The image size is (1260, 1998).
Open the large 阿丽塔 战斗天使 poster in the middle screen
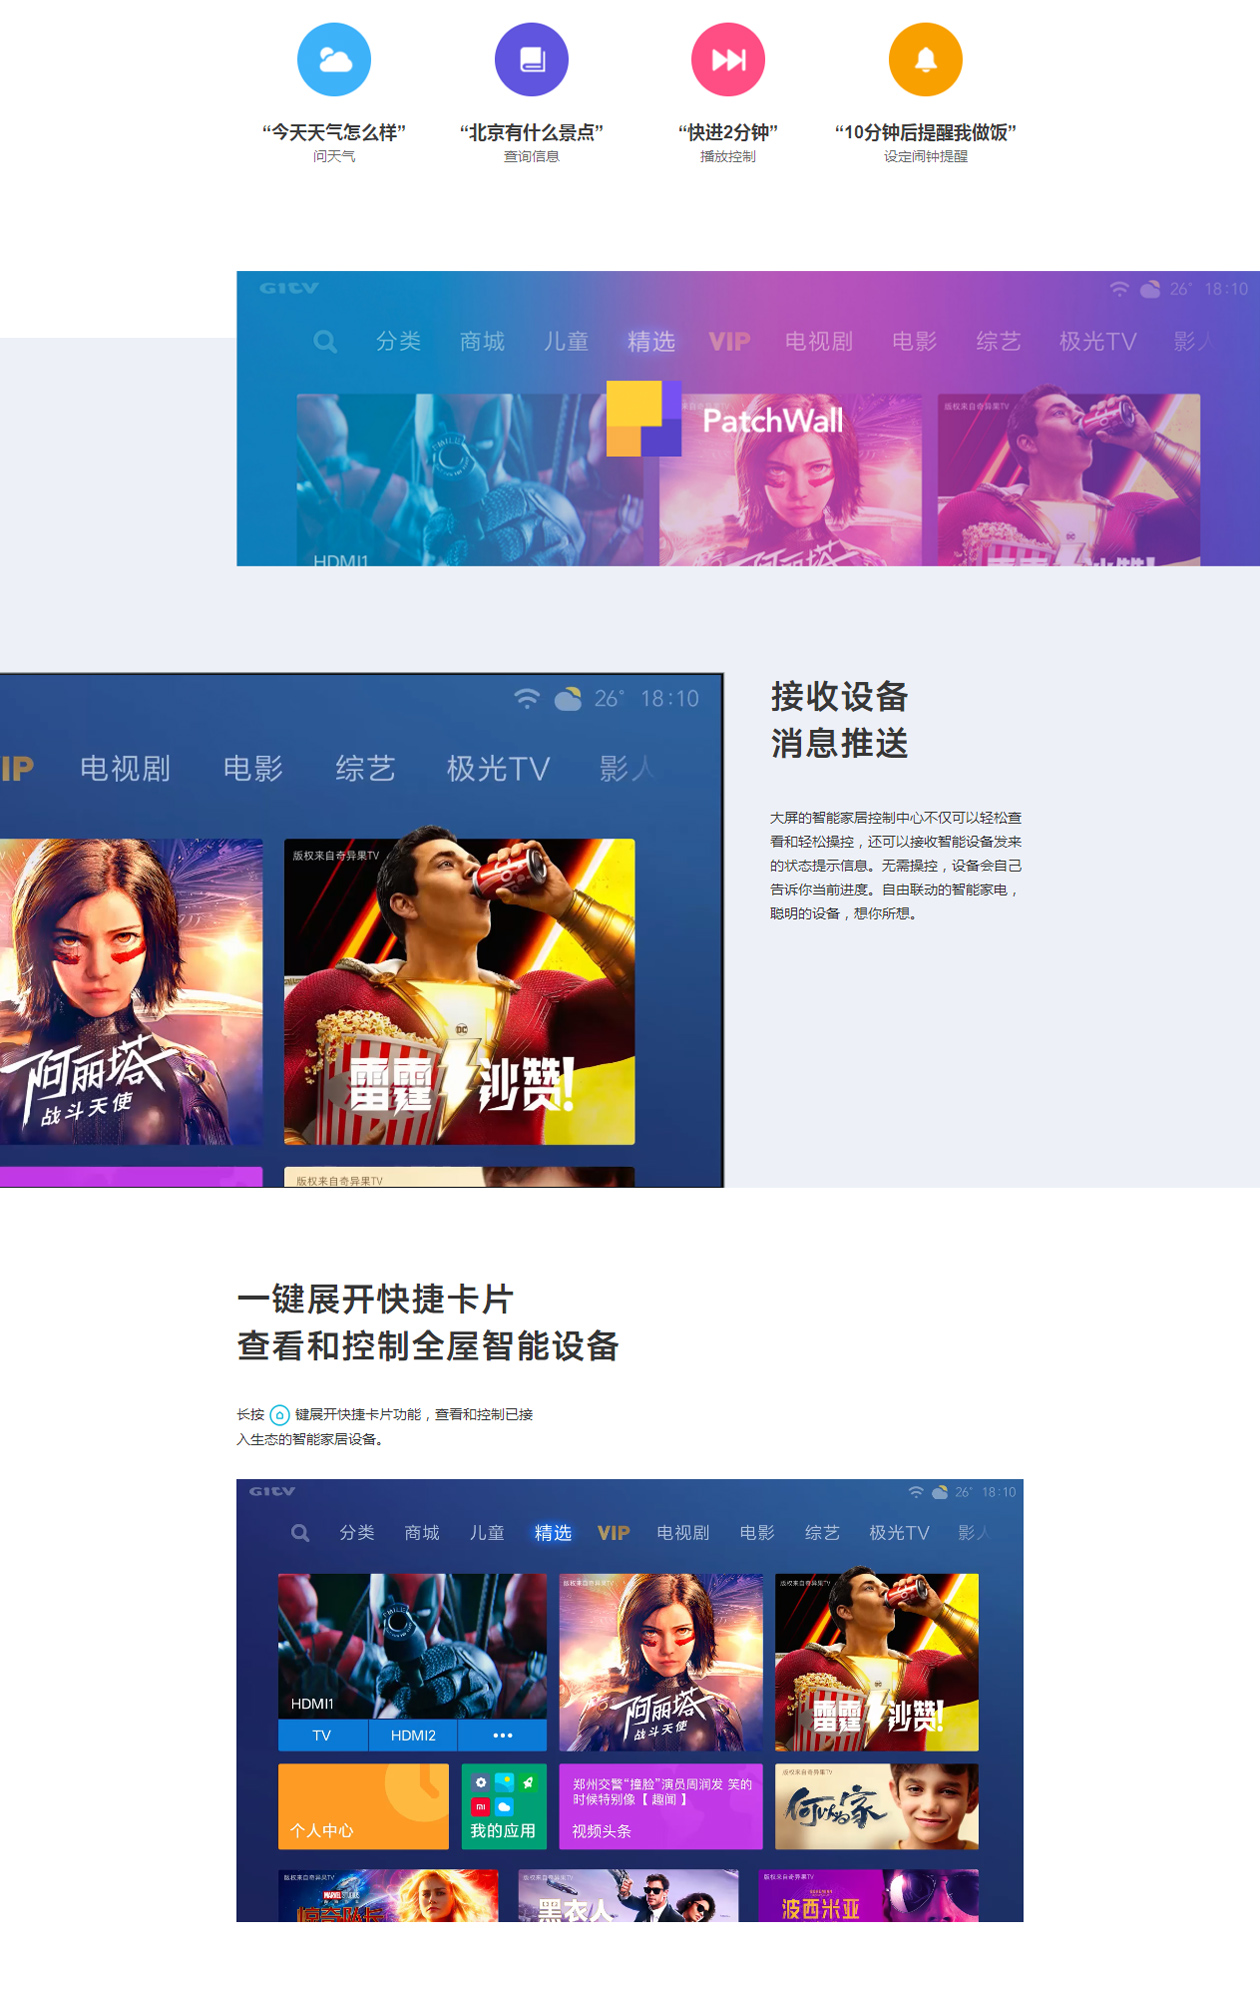(131, 991)
